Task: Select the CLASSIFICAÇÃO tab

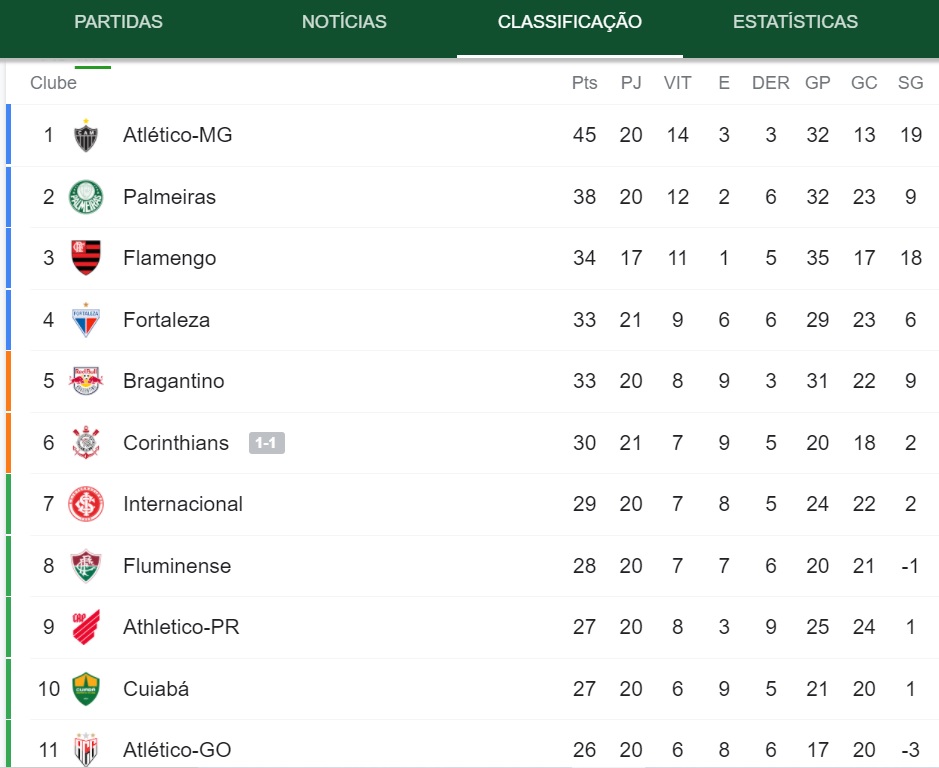Action: click(x=570, y=22)
